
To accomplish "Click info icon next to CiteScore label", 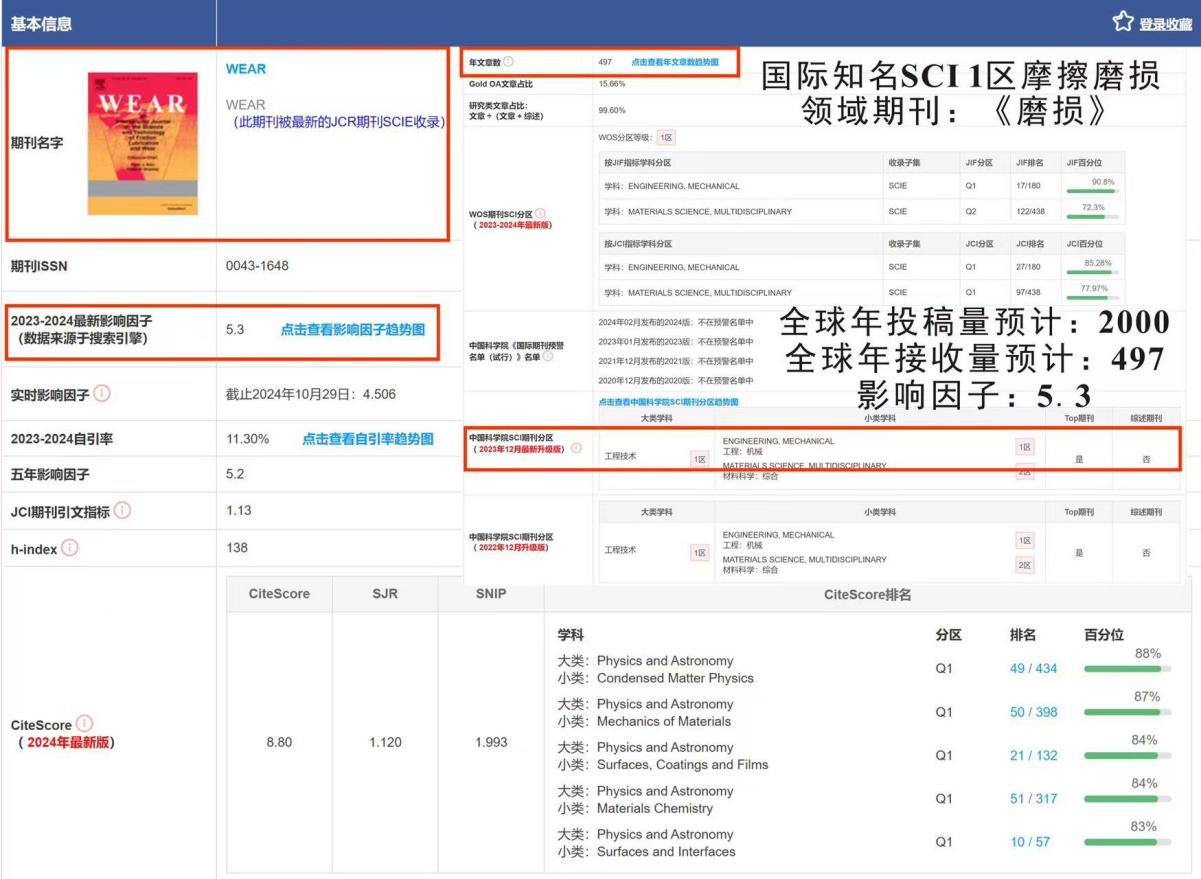I will (85, 723).
